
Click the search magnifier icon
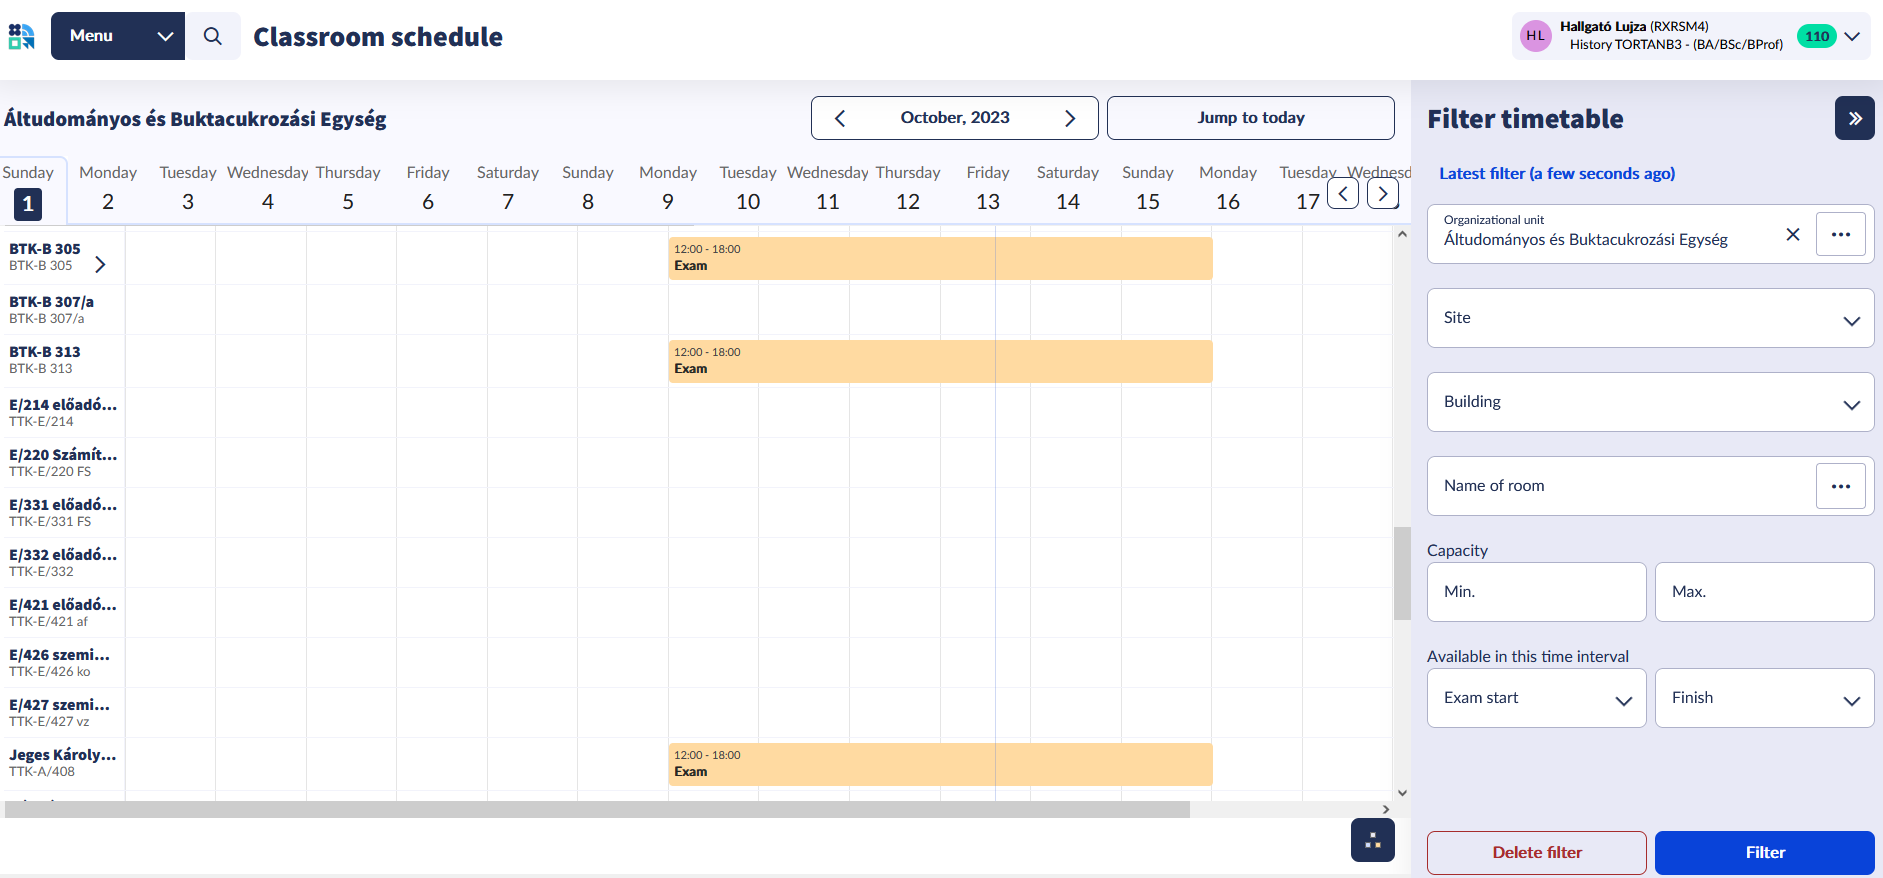[212, 36]
